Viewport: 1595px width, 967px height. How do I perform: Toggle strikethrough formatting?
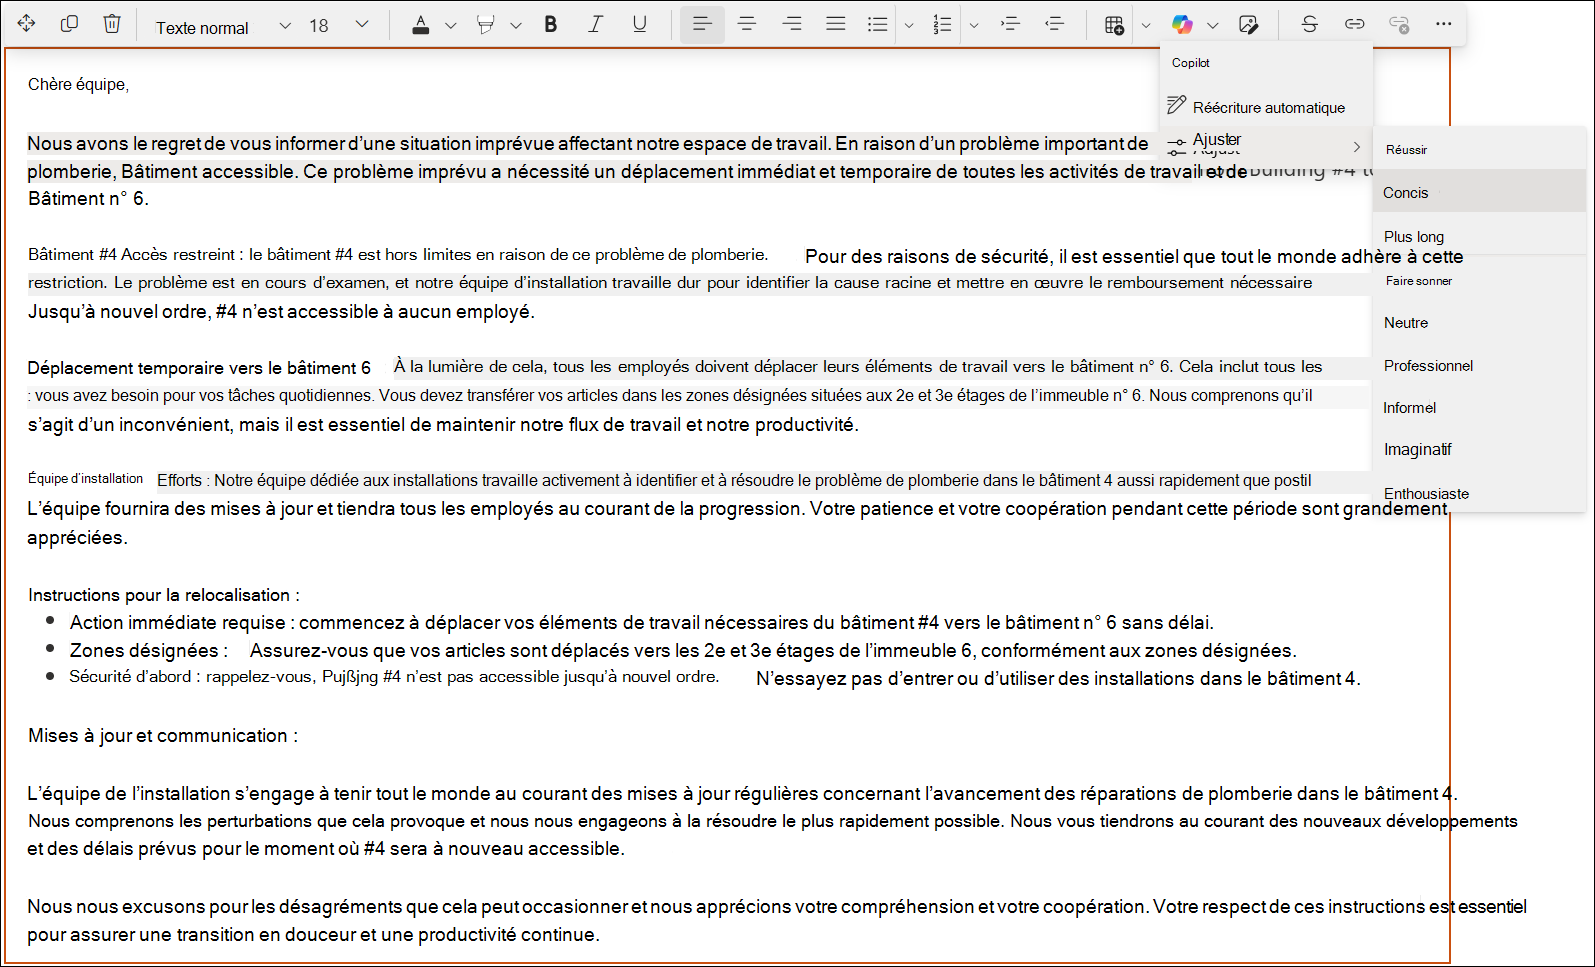[1310, 24]
